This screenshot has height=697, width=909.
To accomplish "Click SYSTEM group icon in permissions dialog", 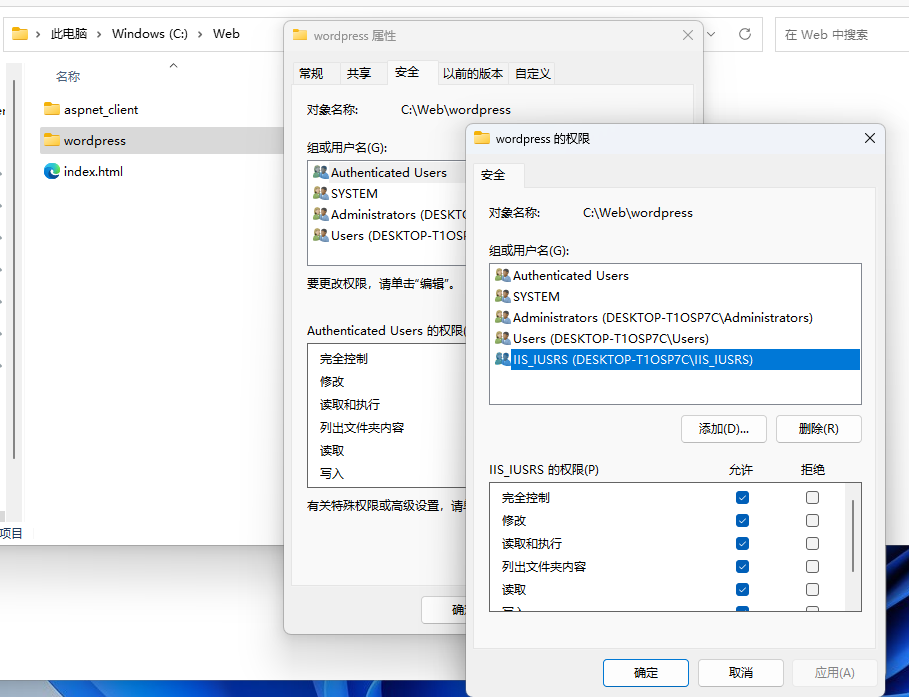I will (x=502, y=296).
